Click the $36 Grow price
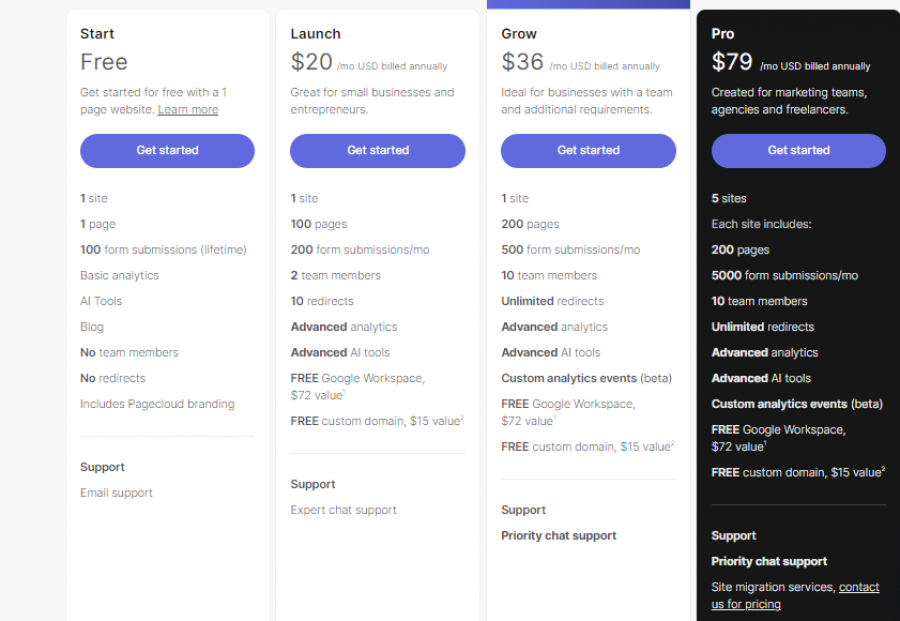Viewport: 900px width, 621px height. (x=522, y=62)
